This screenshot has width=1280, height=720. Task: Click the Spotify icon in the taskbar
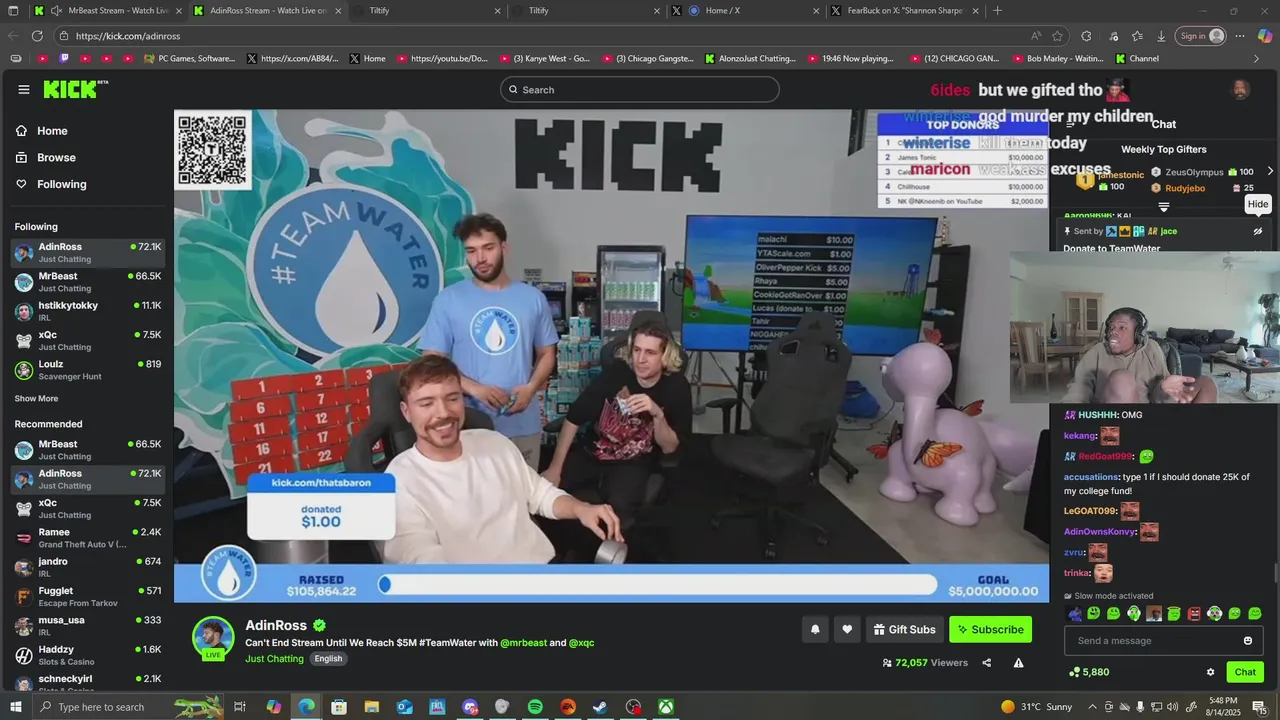coord(535,707)
